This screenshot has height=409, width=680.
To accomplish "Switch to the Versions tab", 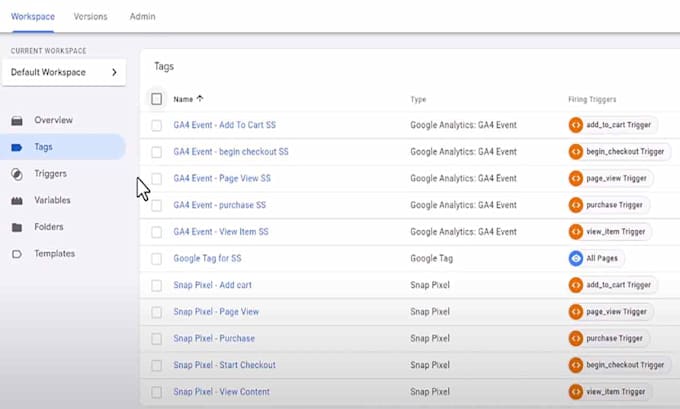I will (x=90, y=16).
